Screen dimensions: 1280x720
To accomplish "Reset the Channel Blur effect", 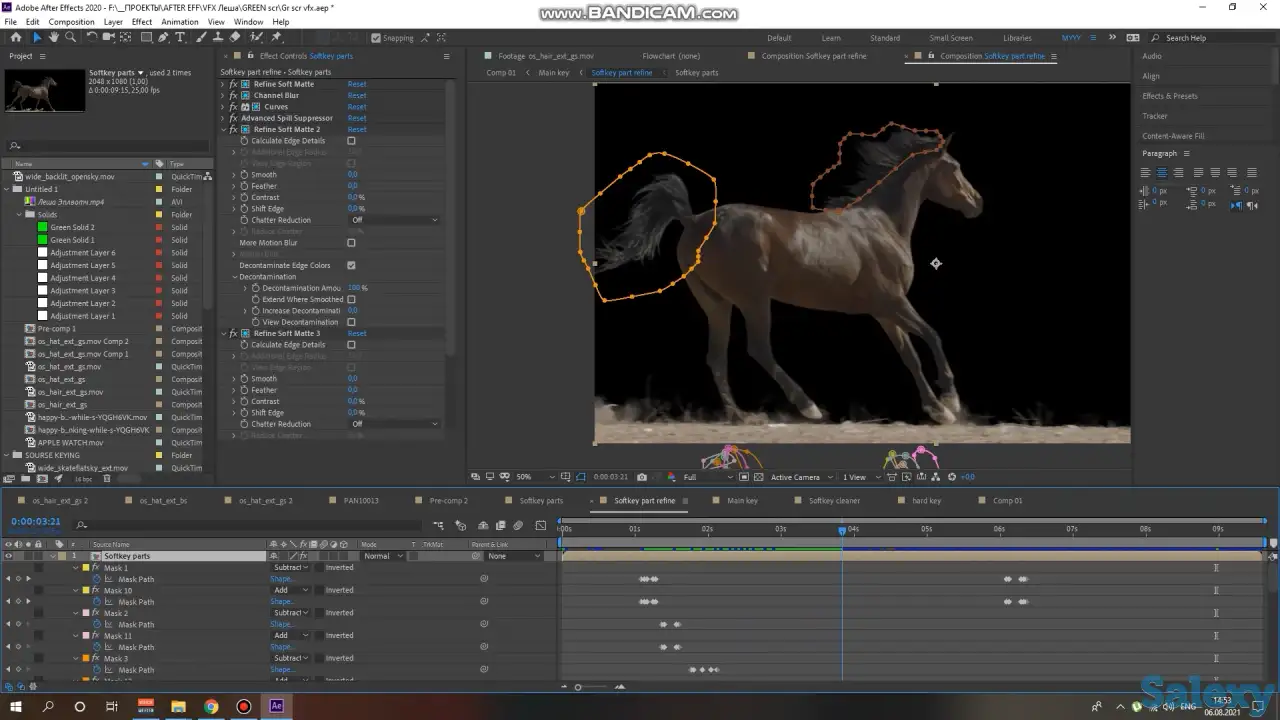I will pos(357,95).
